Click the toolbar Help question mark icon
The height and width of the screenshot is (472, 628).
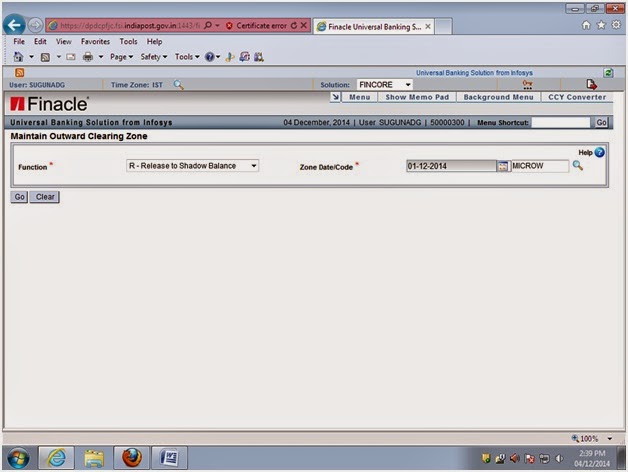209,57
